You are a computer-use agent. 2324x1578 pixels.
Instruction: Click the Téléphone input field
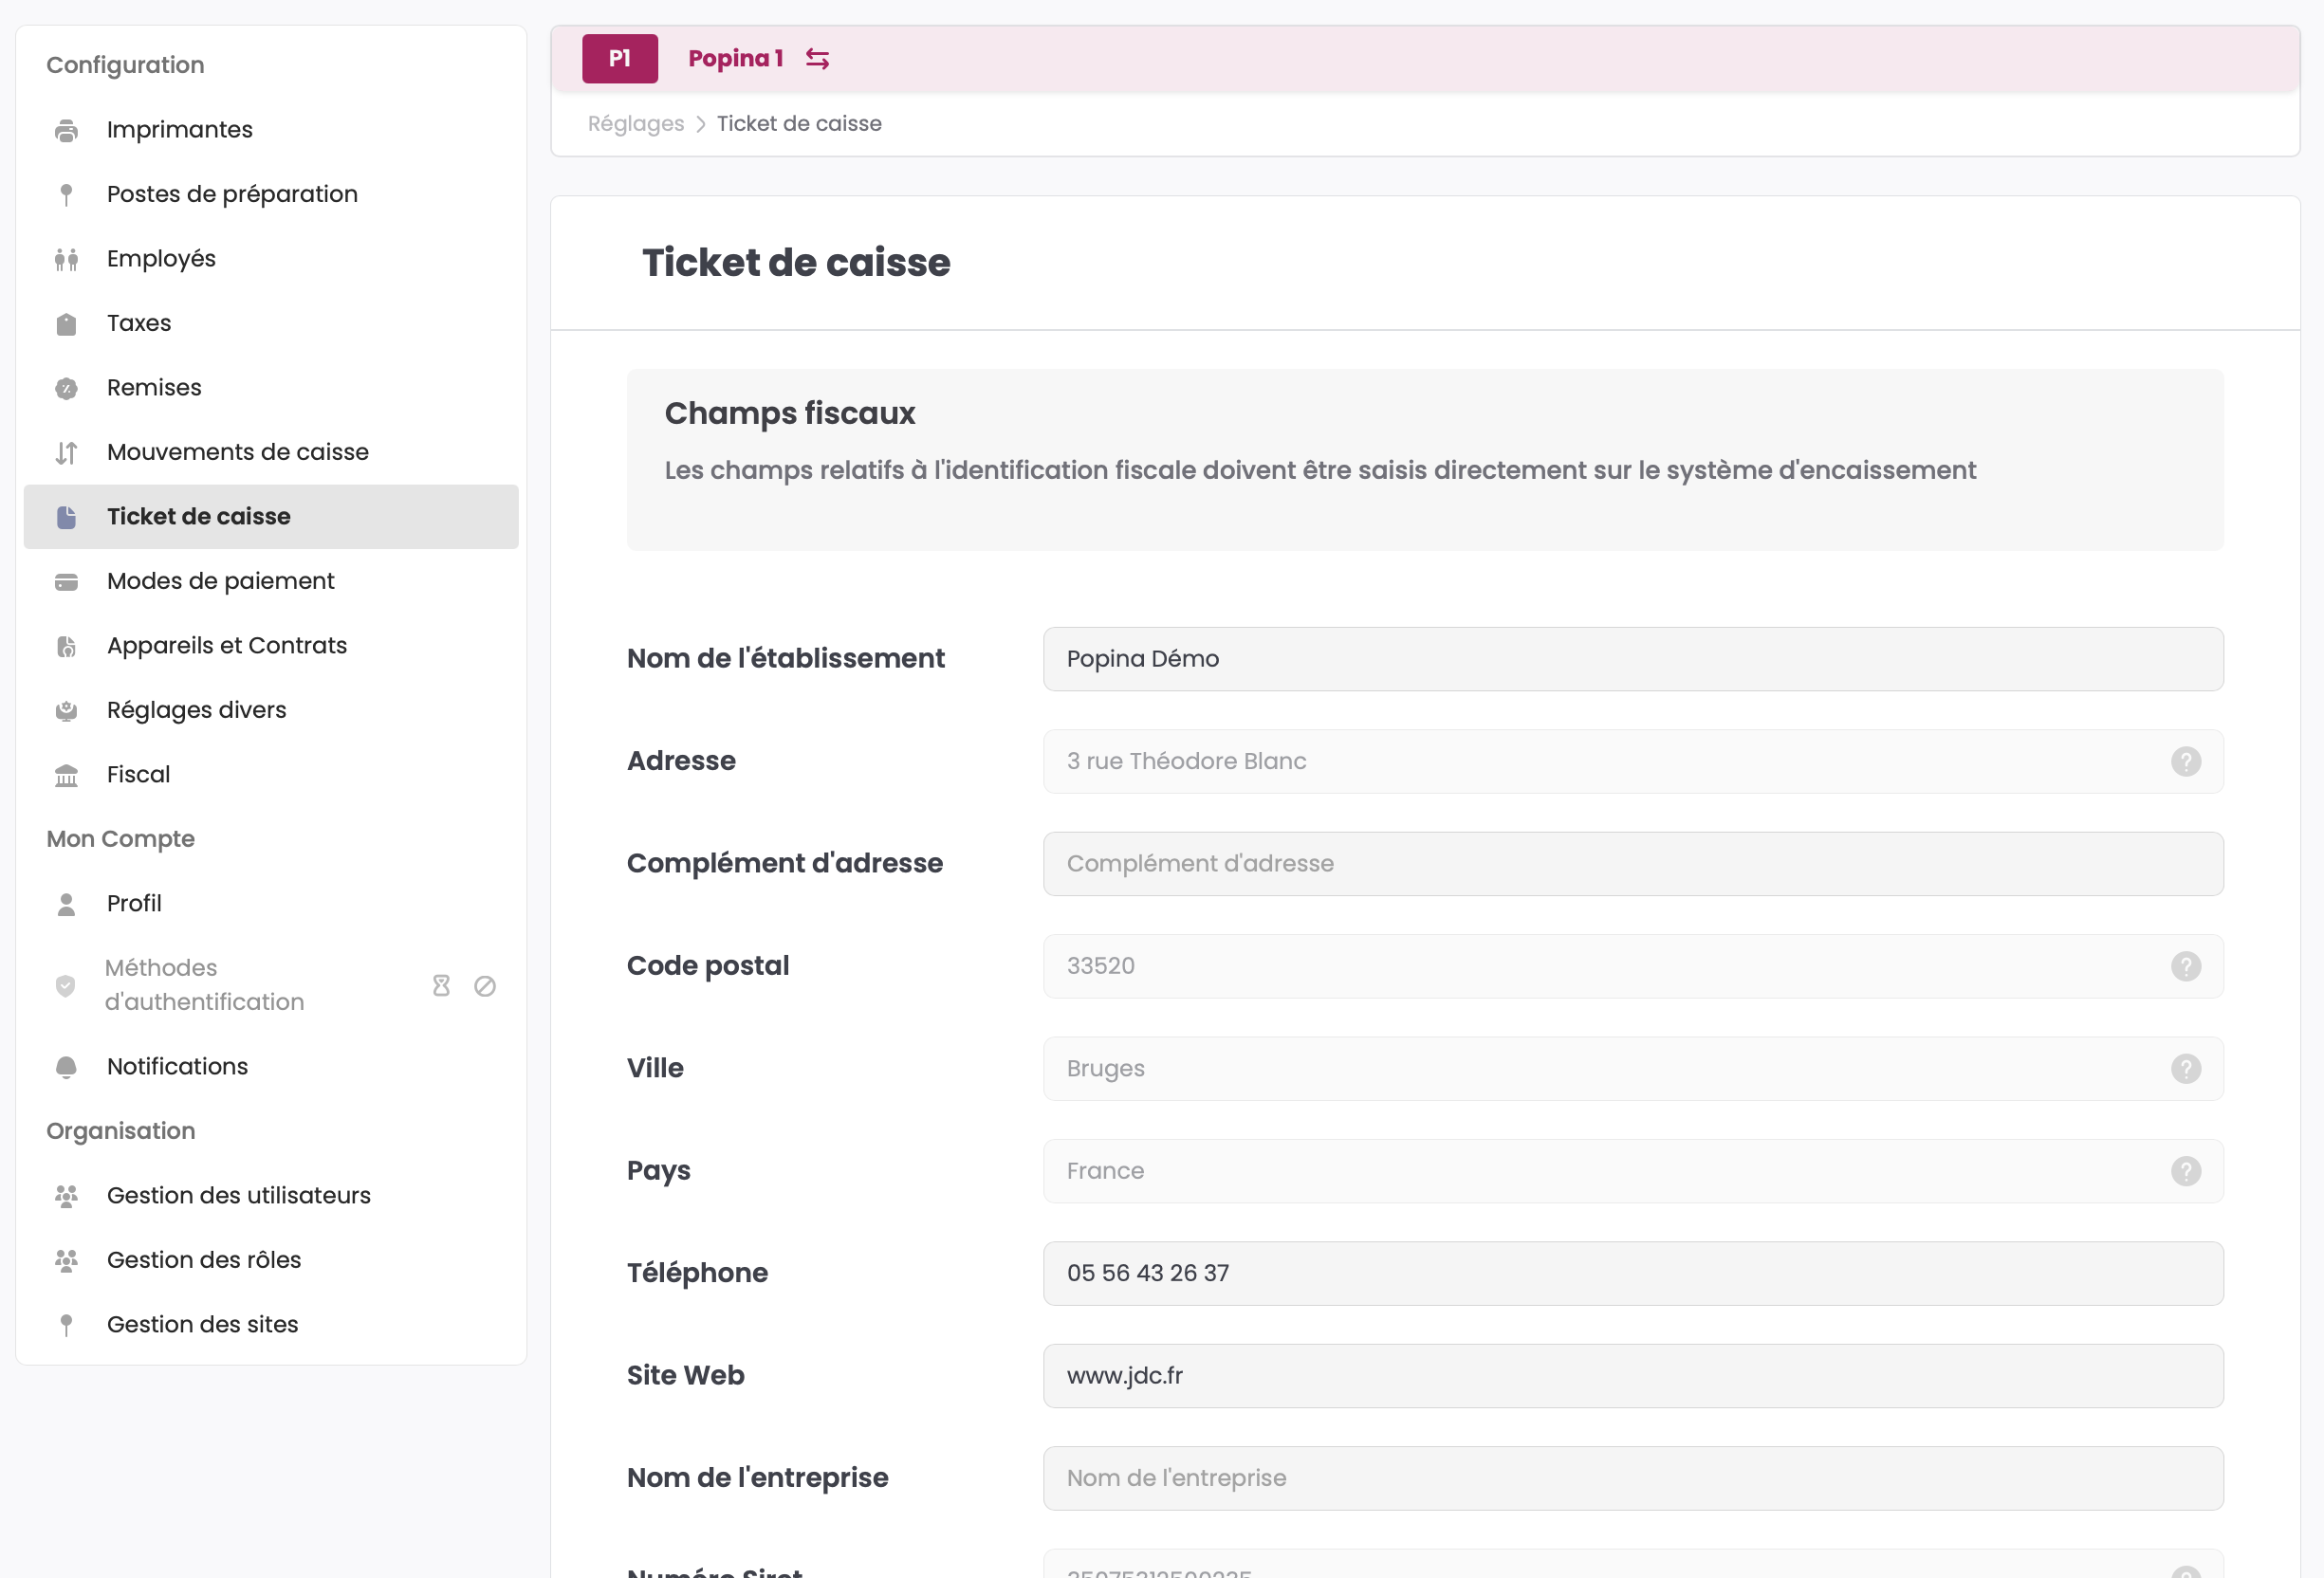(x=1632, y=1273)
